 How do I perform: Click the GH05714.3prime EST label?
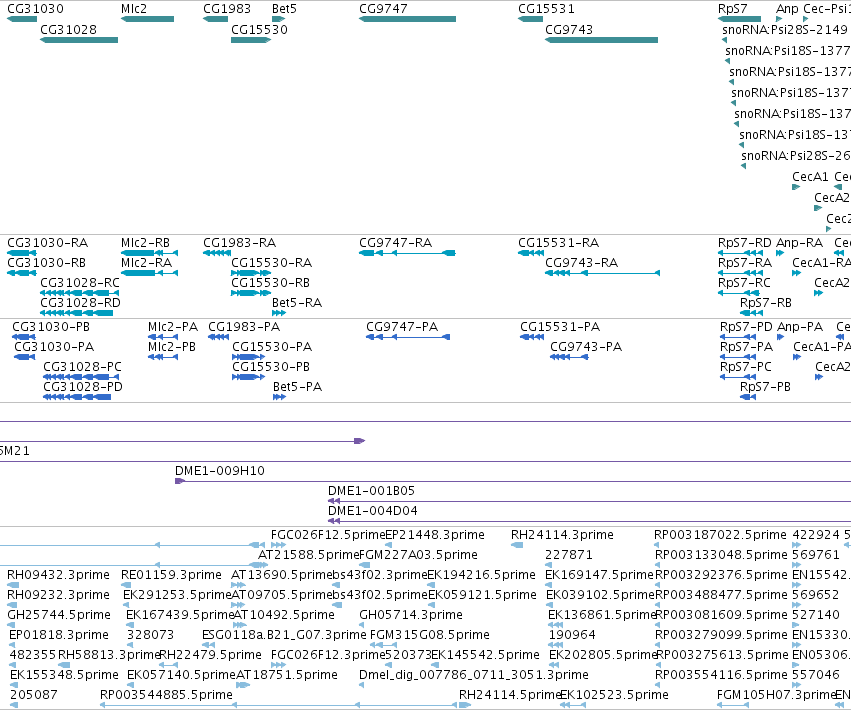pyautogui.click(x=411, y=615)
